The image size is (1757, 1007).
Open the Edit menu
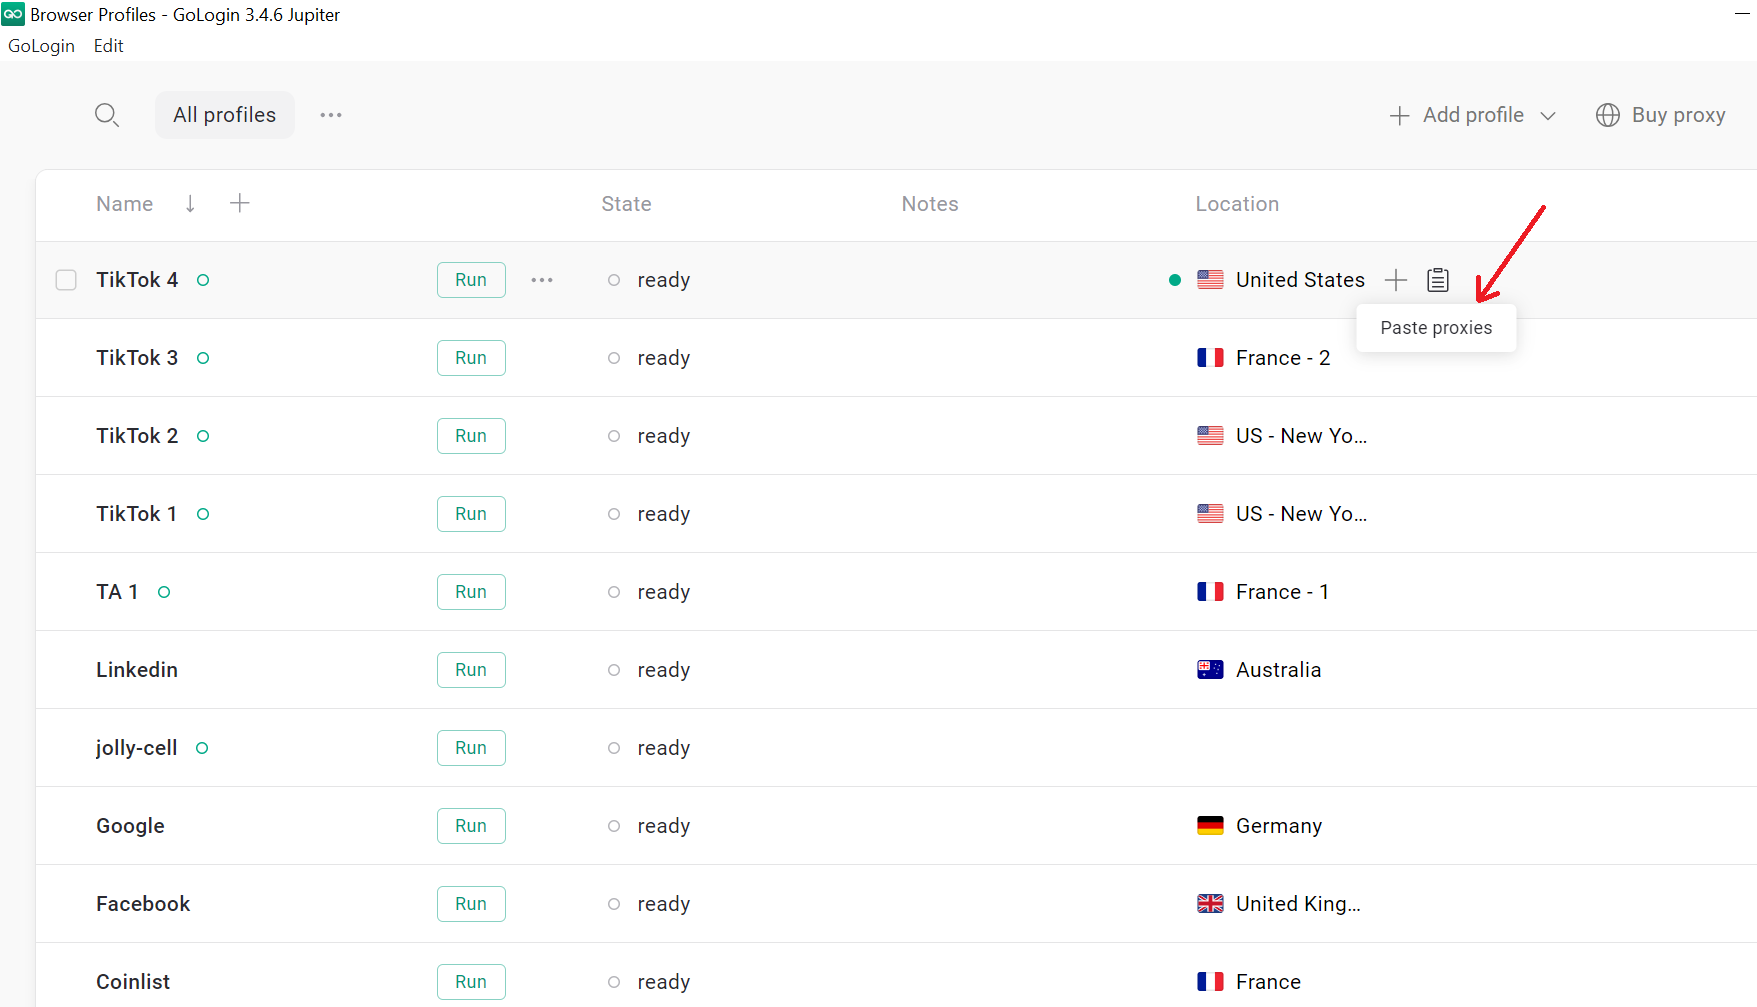(108, 46)
